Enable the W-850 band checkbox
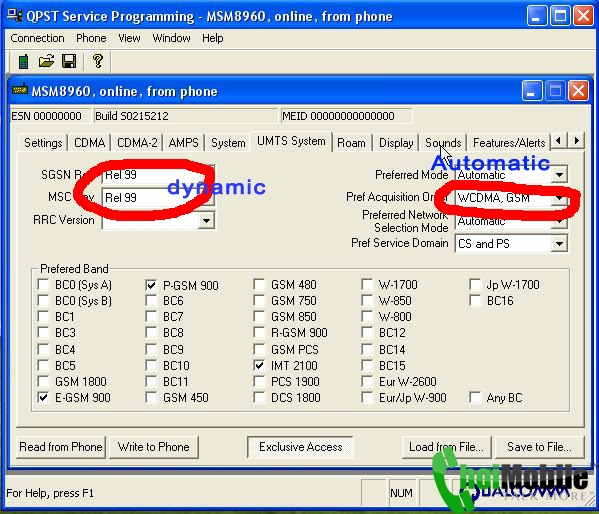599x514 pixels. 367,300
